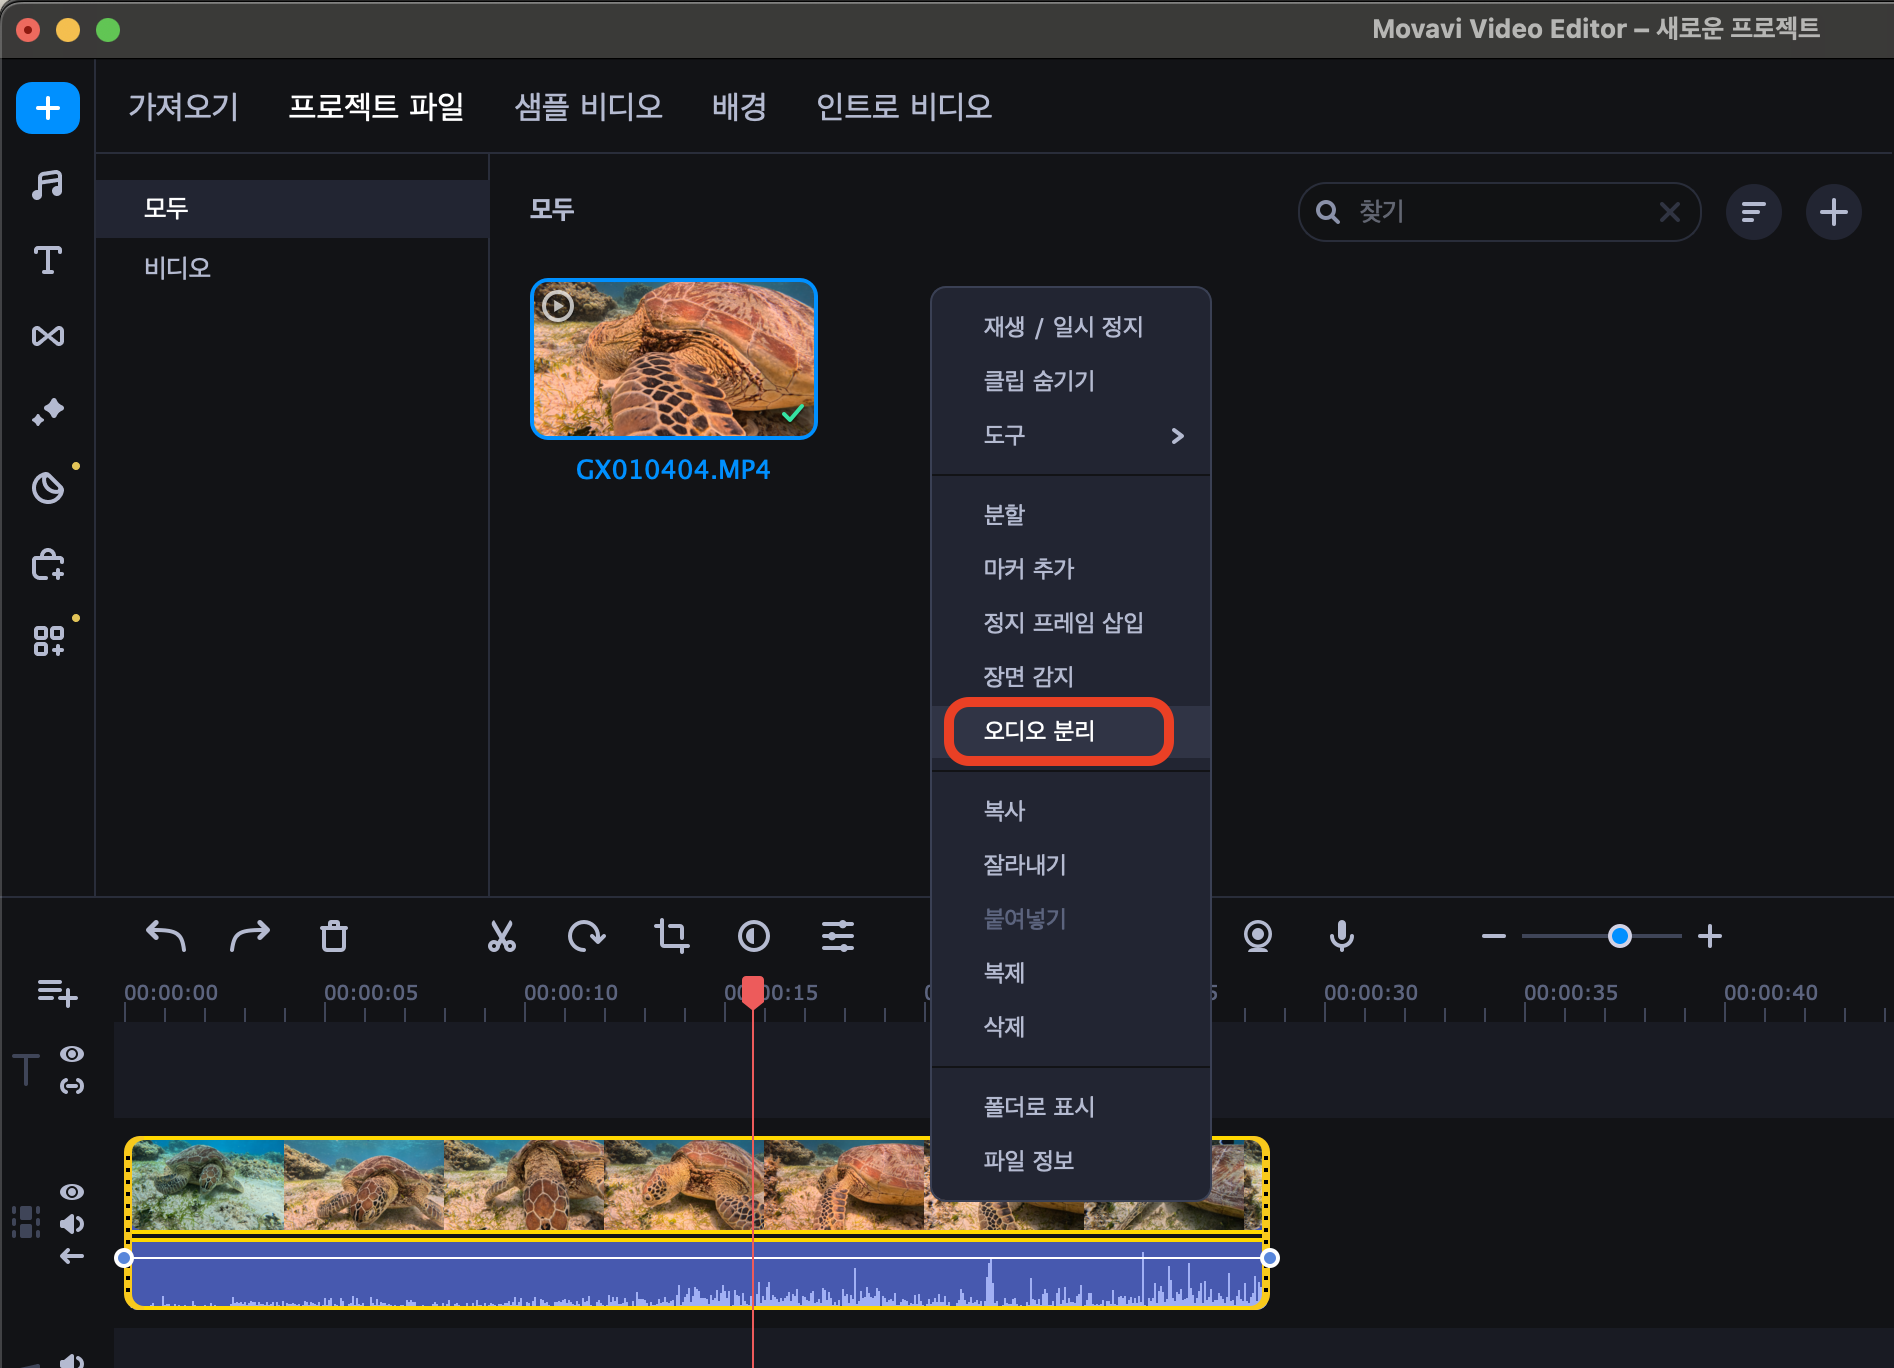This screenshot has width=1894, height=1368.
Task: Select the GX010404.MP4 turtle thumbnail
Action: tap(674, 359)
